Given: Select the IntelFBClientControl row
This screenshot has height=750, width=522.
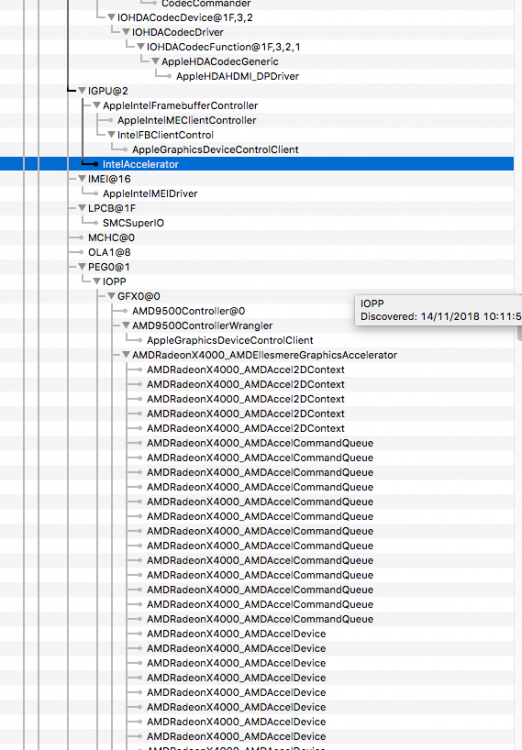Looking at the screenshot, I should 165,135.
